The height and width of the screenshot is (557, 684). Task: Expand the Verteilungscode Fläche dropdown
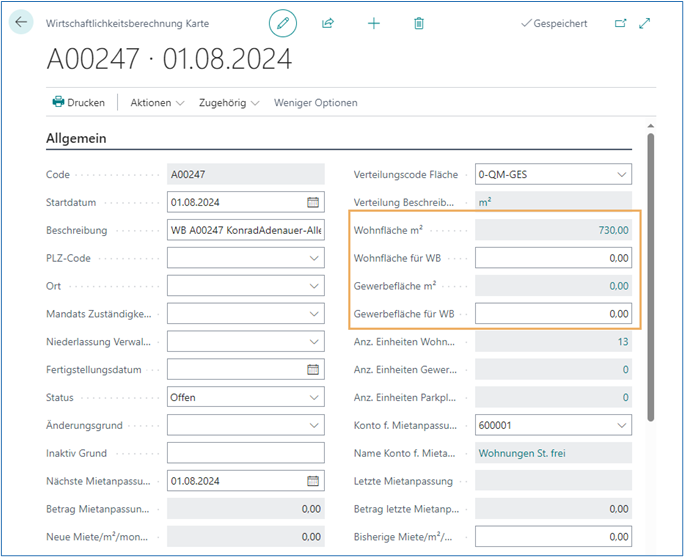coord(620,174)
